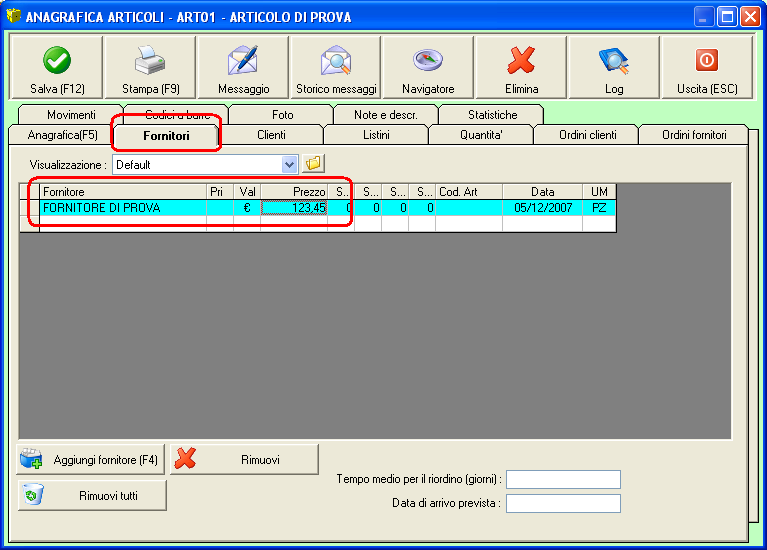Switch to the Clienti tab
This screenshot has width=767, height=550.
click(x=271, y=135)
